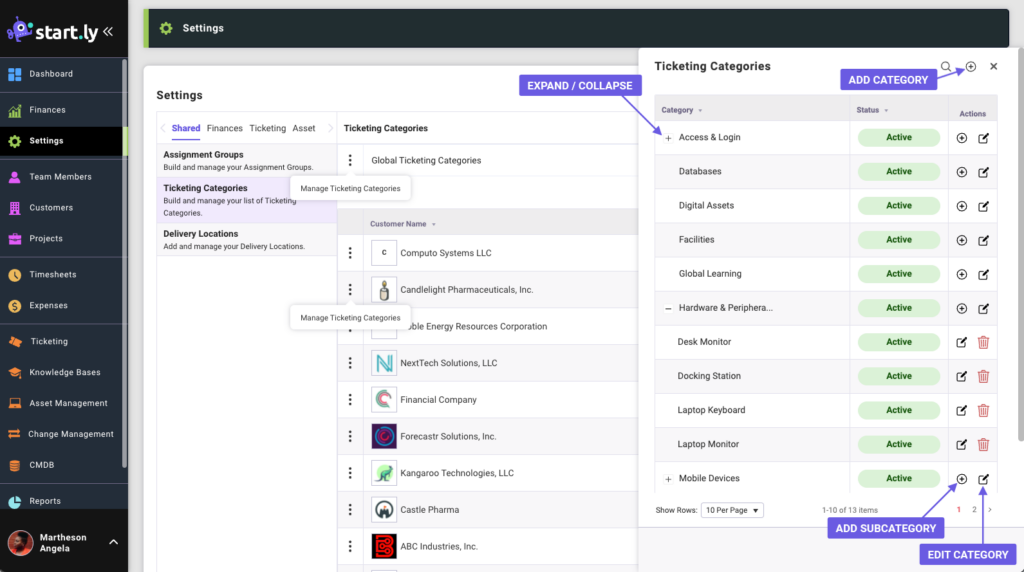Open the Customers section
Viewport: 1024px width, 572px height.
coord(51,208)
